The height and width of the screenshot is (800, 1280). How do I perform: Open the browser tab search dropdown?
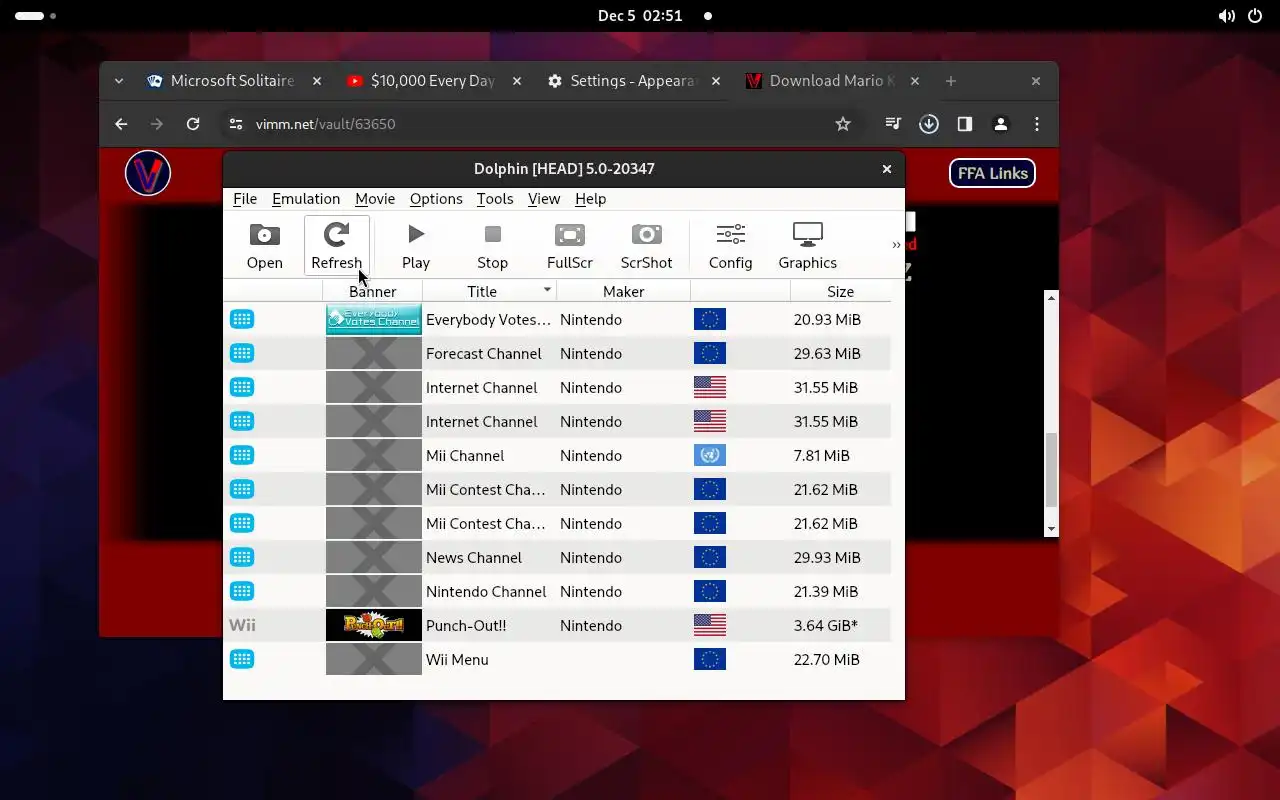point(119,81)
